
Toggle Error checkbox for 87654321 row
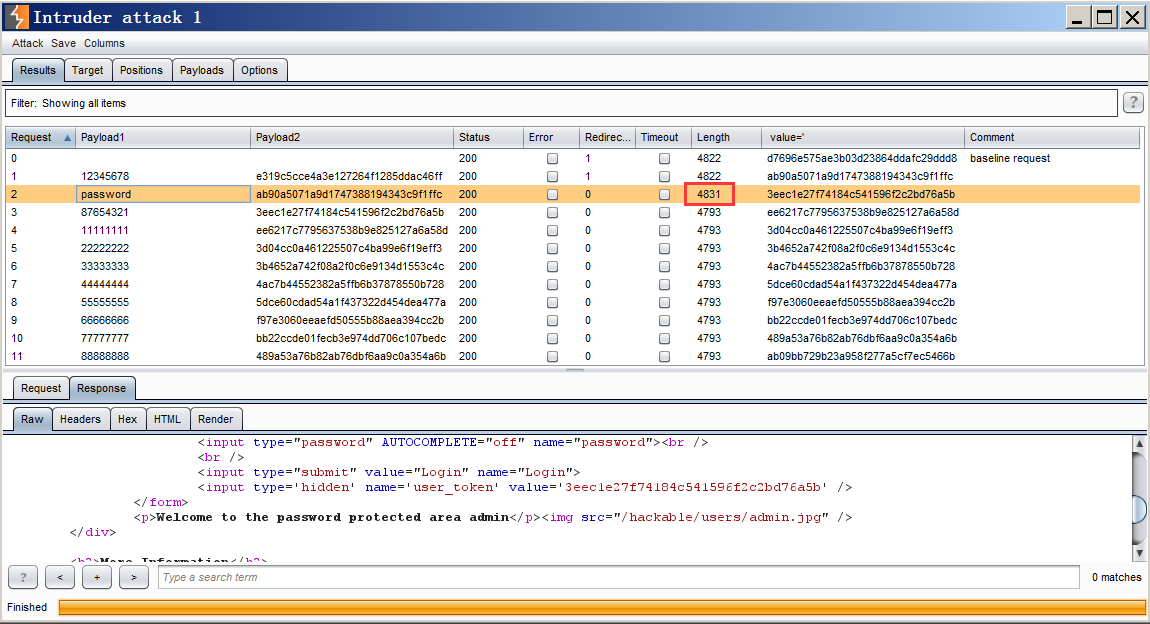point(552,213)
